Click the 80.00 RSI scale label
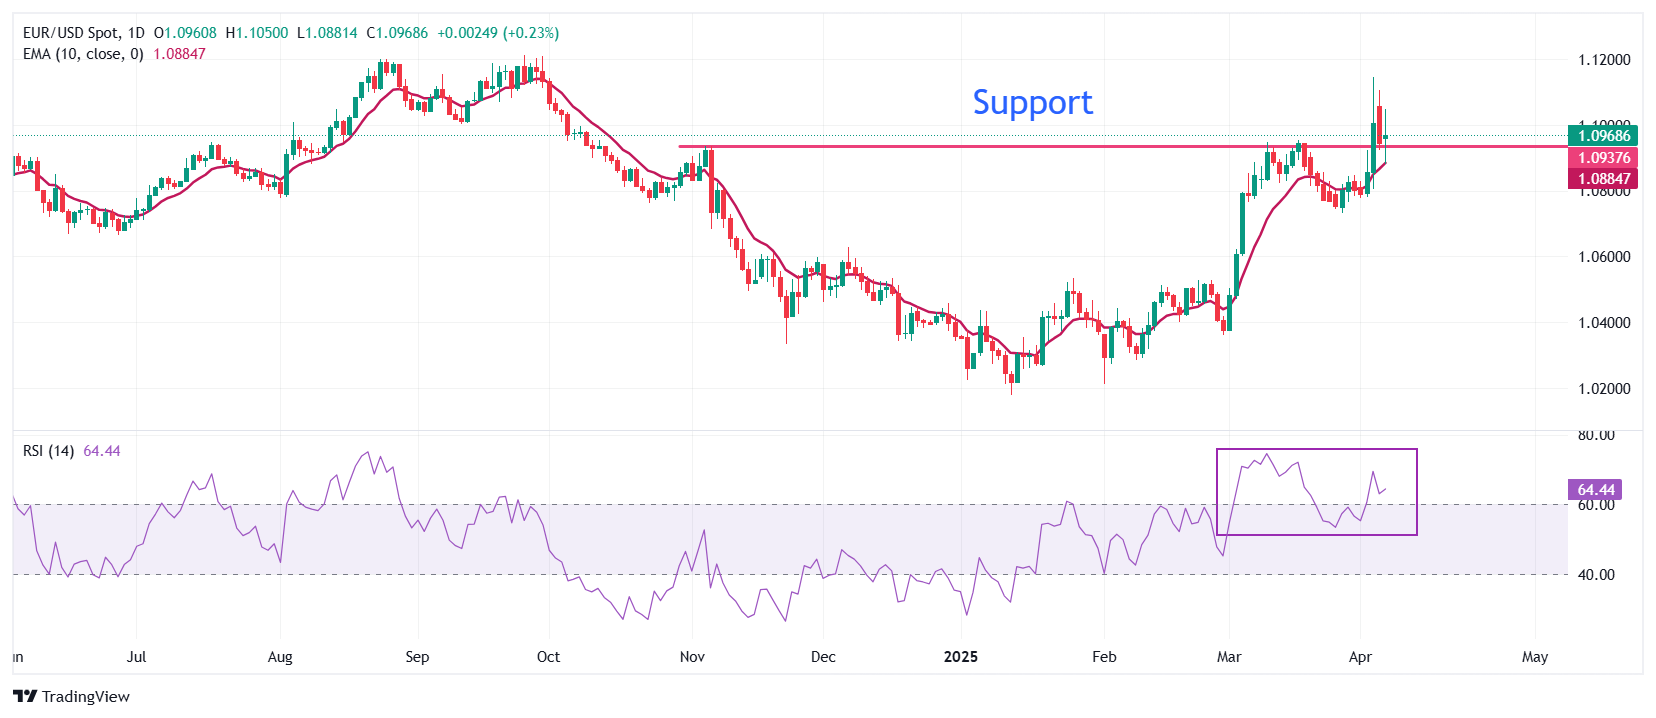The image size is (1656, 718). [1596, 435]
